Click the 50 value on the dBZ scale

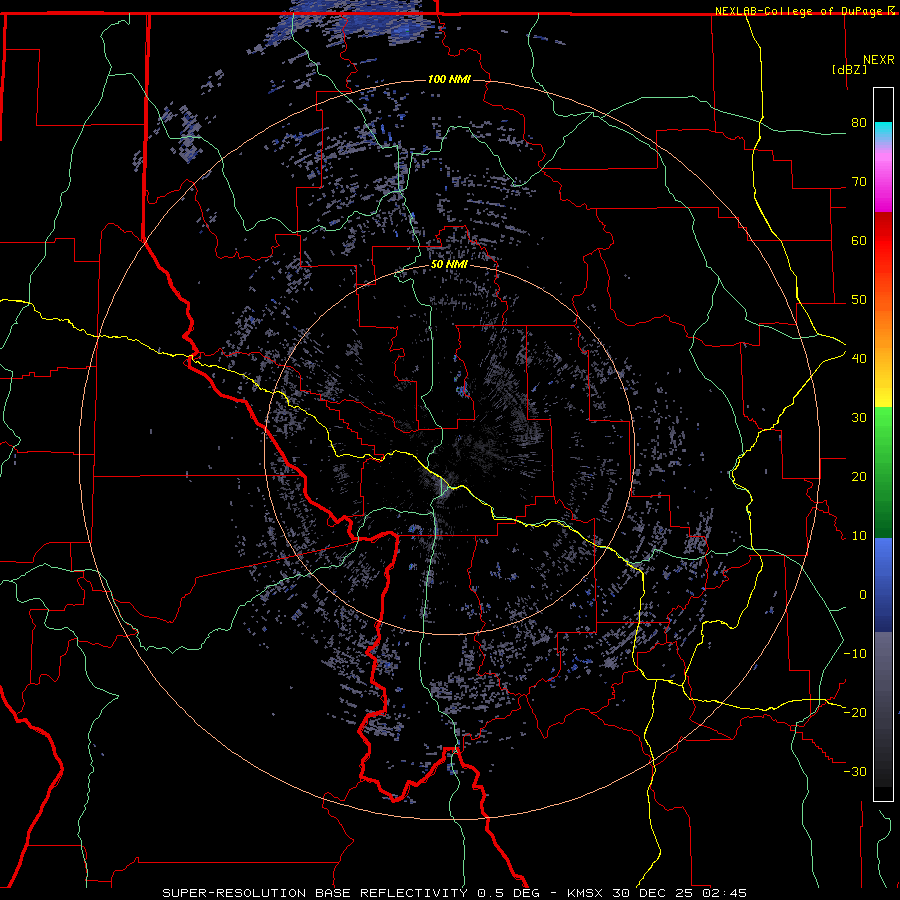(859, 300)
